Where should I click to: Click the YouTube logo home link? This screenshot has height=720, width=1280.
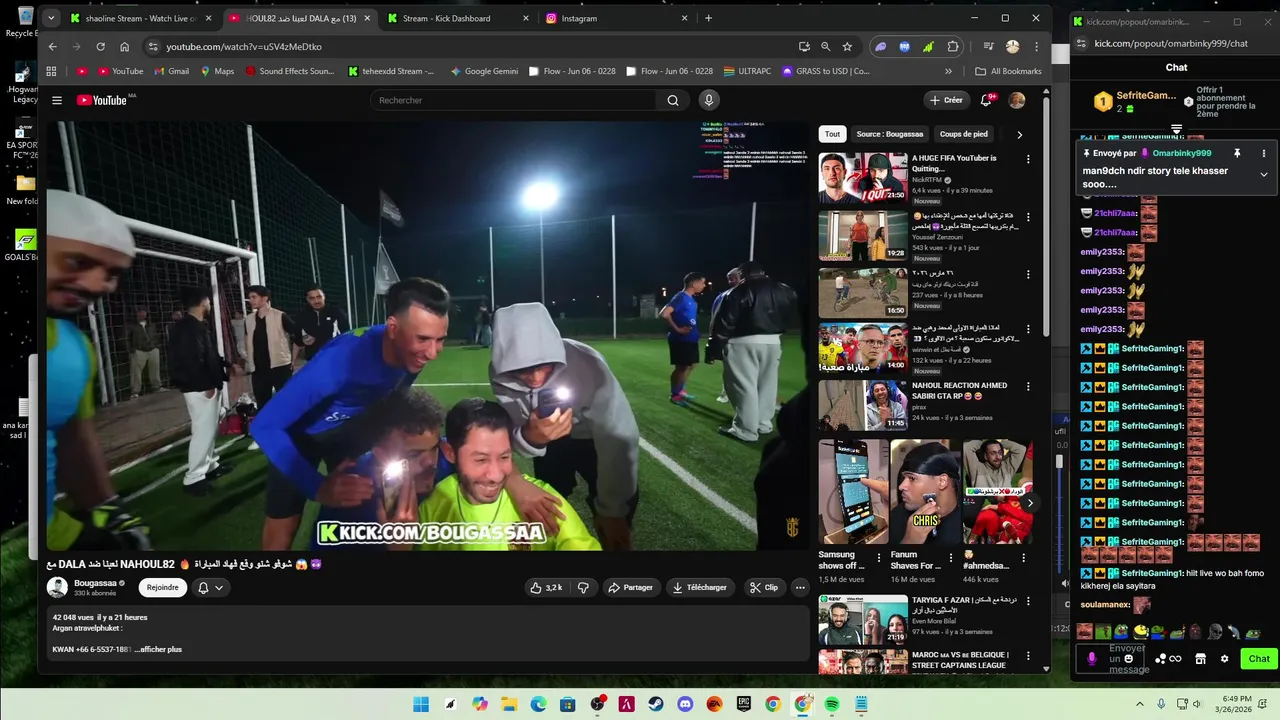(102, 100)
